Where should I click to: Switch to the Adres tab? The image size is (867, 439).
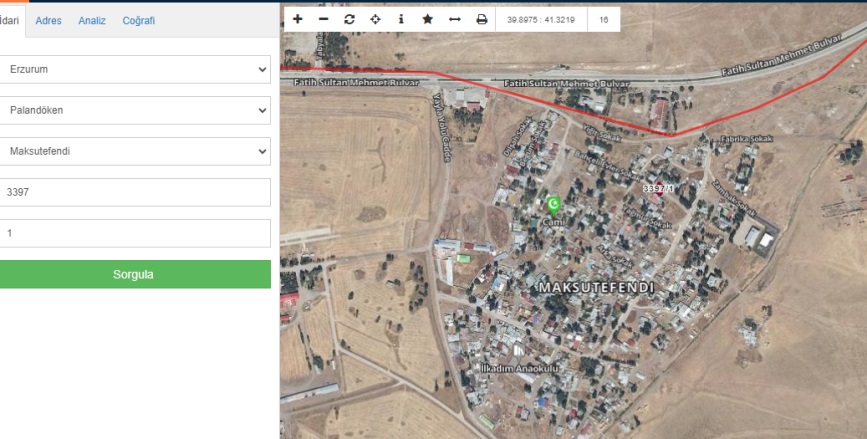(48, 20)
